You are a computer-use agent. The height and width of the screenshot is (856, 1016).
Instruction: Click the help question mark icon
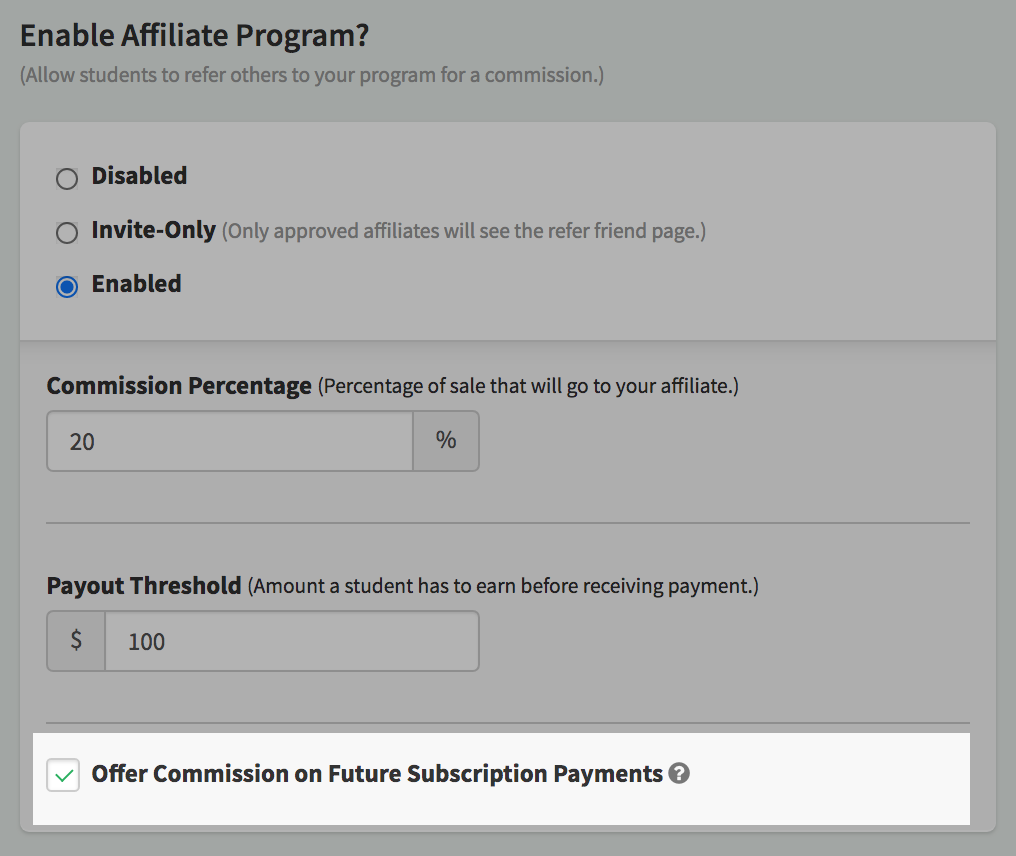pos(678,773)
